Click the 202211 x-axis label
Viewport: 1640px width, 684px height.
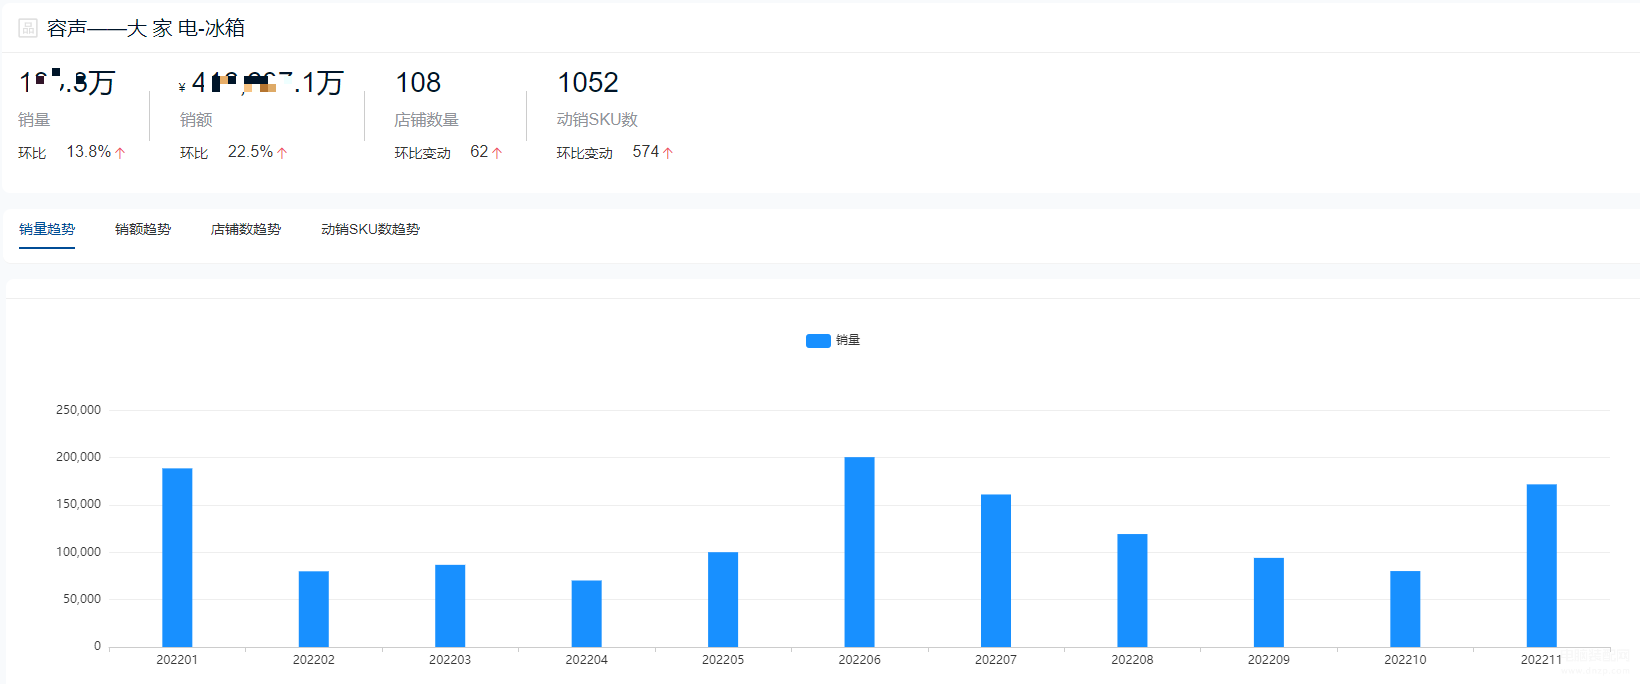click(x=1542, y=660)
